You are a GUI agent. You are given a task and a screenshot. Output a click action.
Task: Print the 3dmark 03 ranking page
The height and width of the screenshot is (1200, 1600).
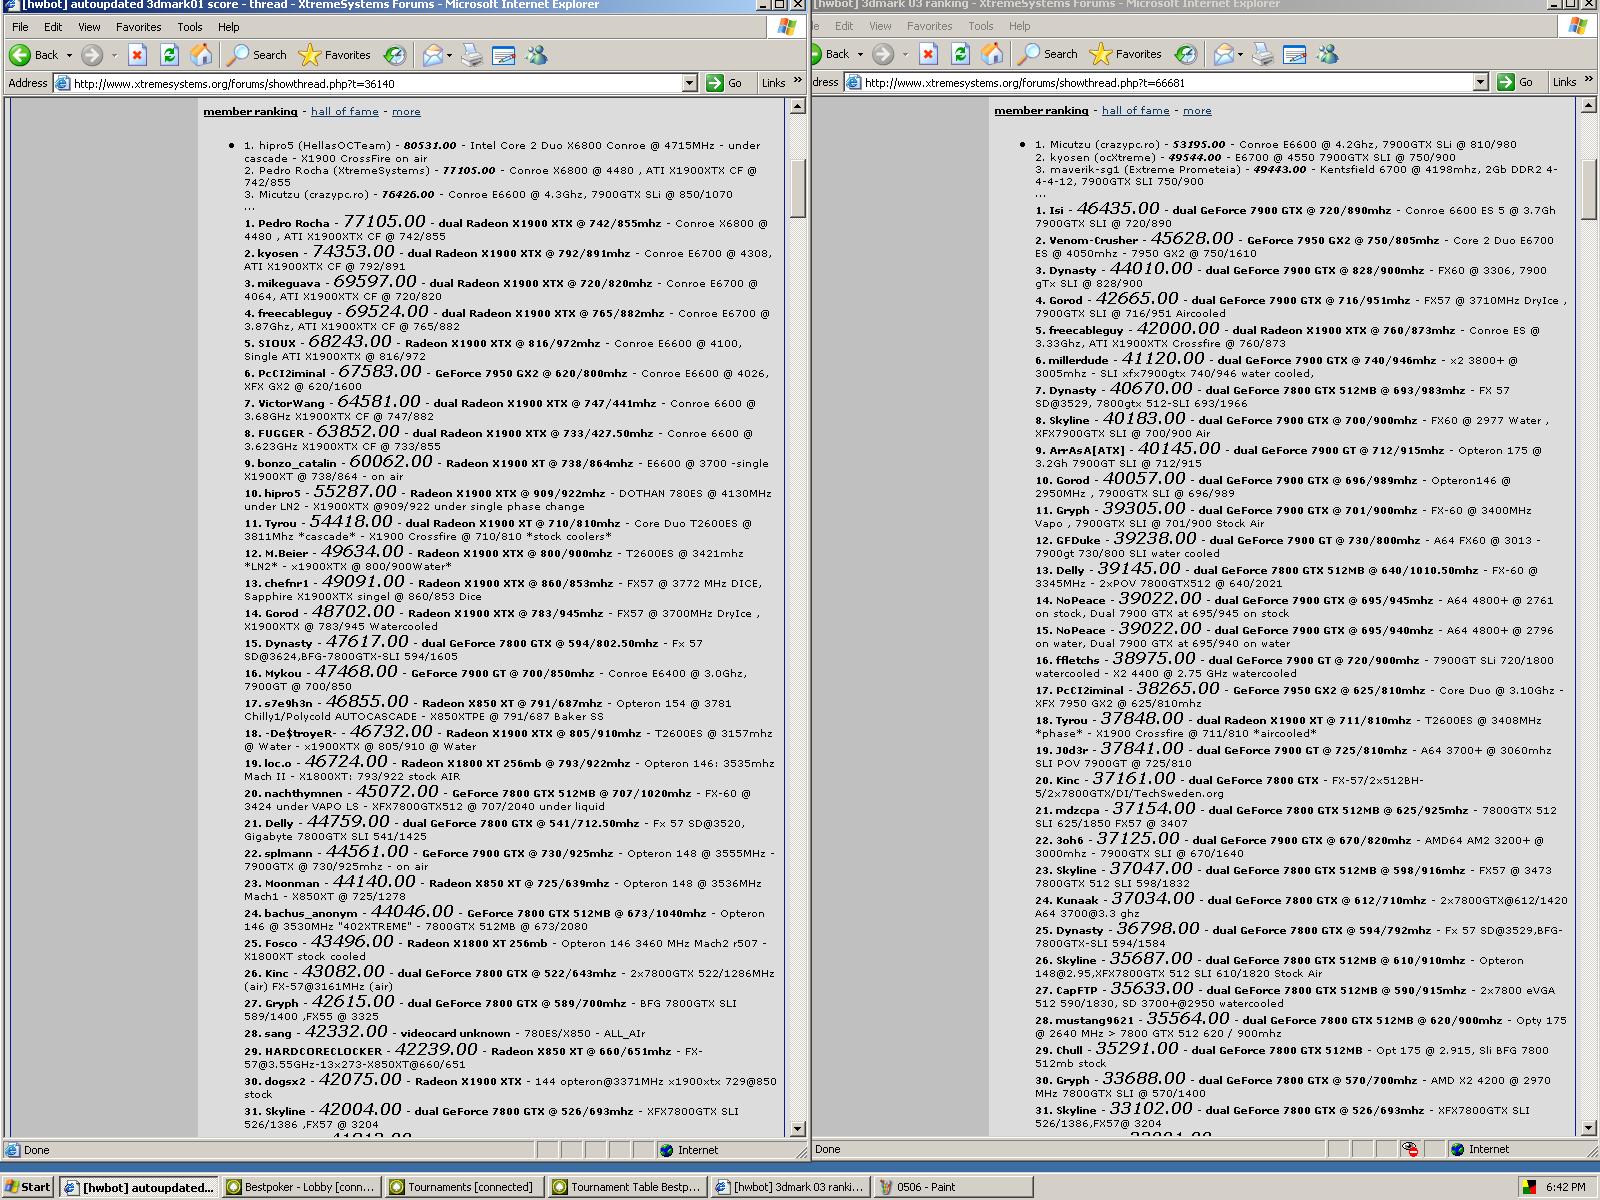pyautogui.click(x=1262, y=54)
